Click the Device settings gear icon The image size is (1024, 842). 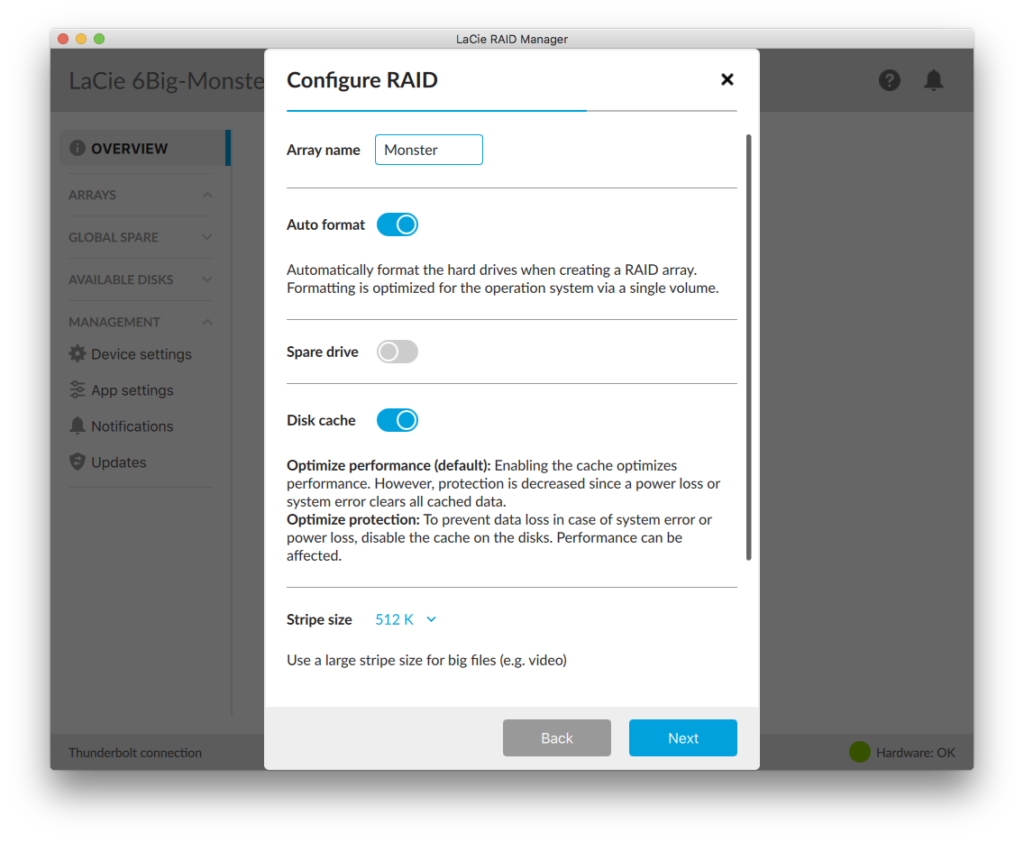point(77,353)
